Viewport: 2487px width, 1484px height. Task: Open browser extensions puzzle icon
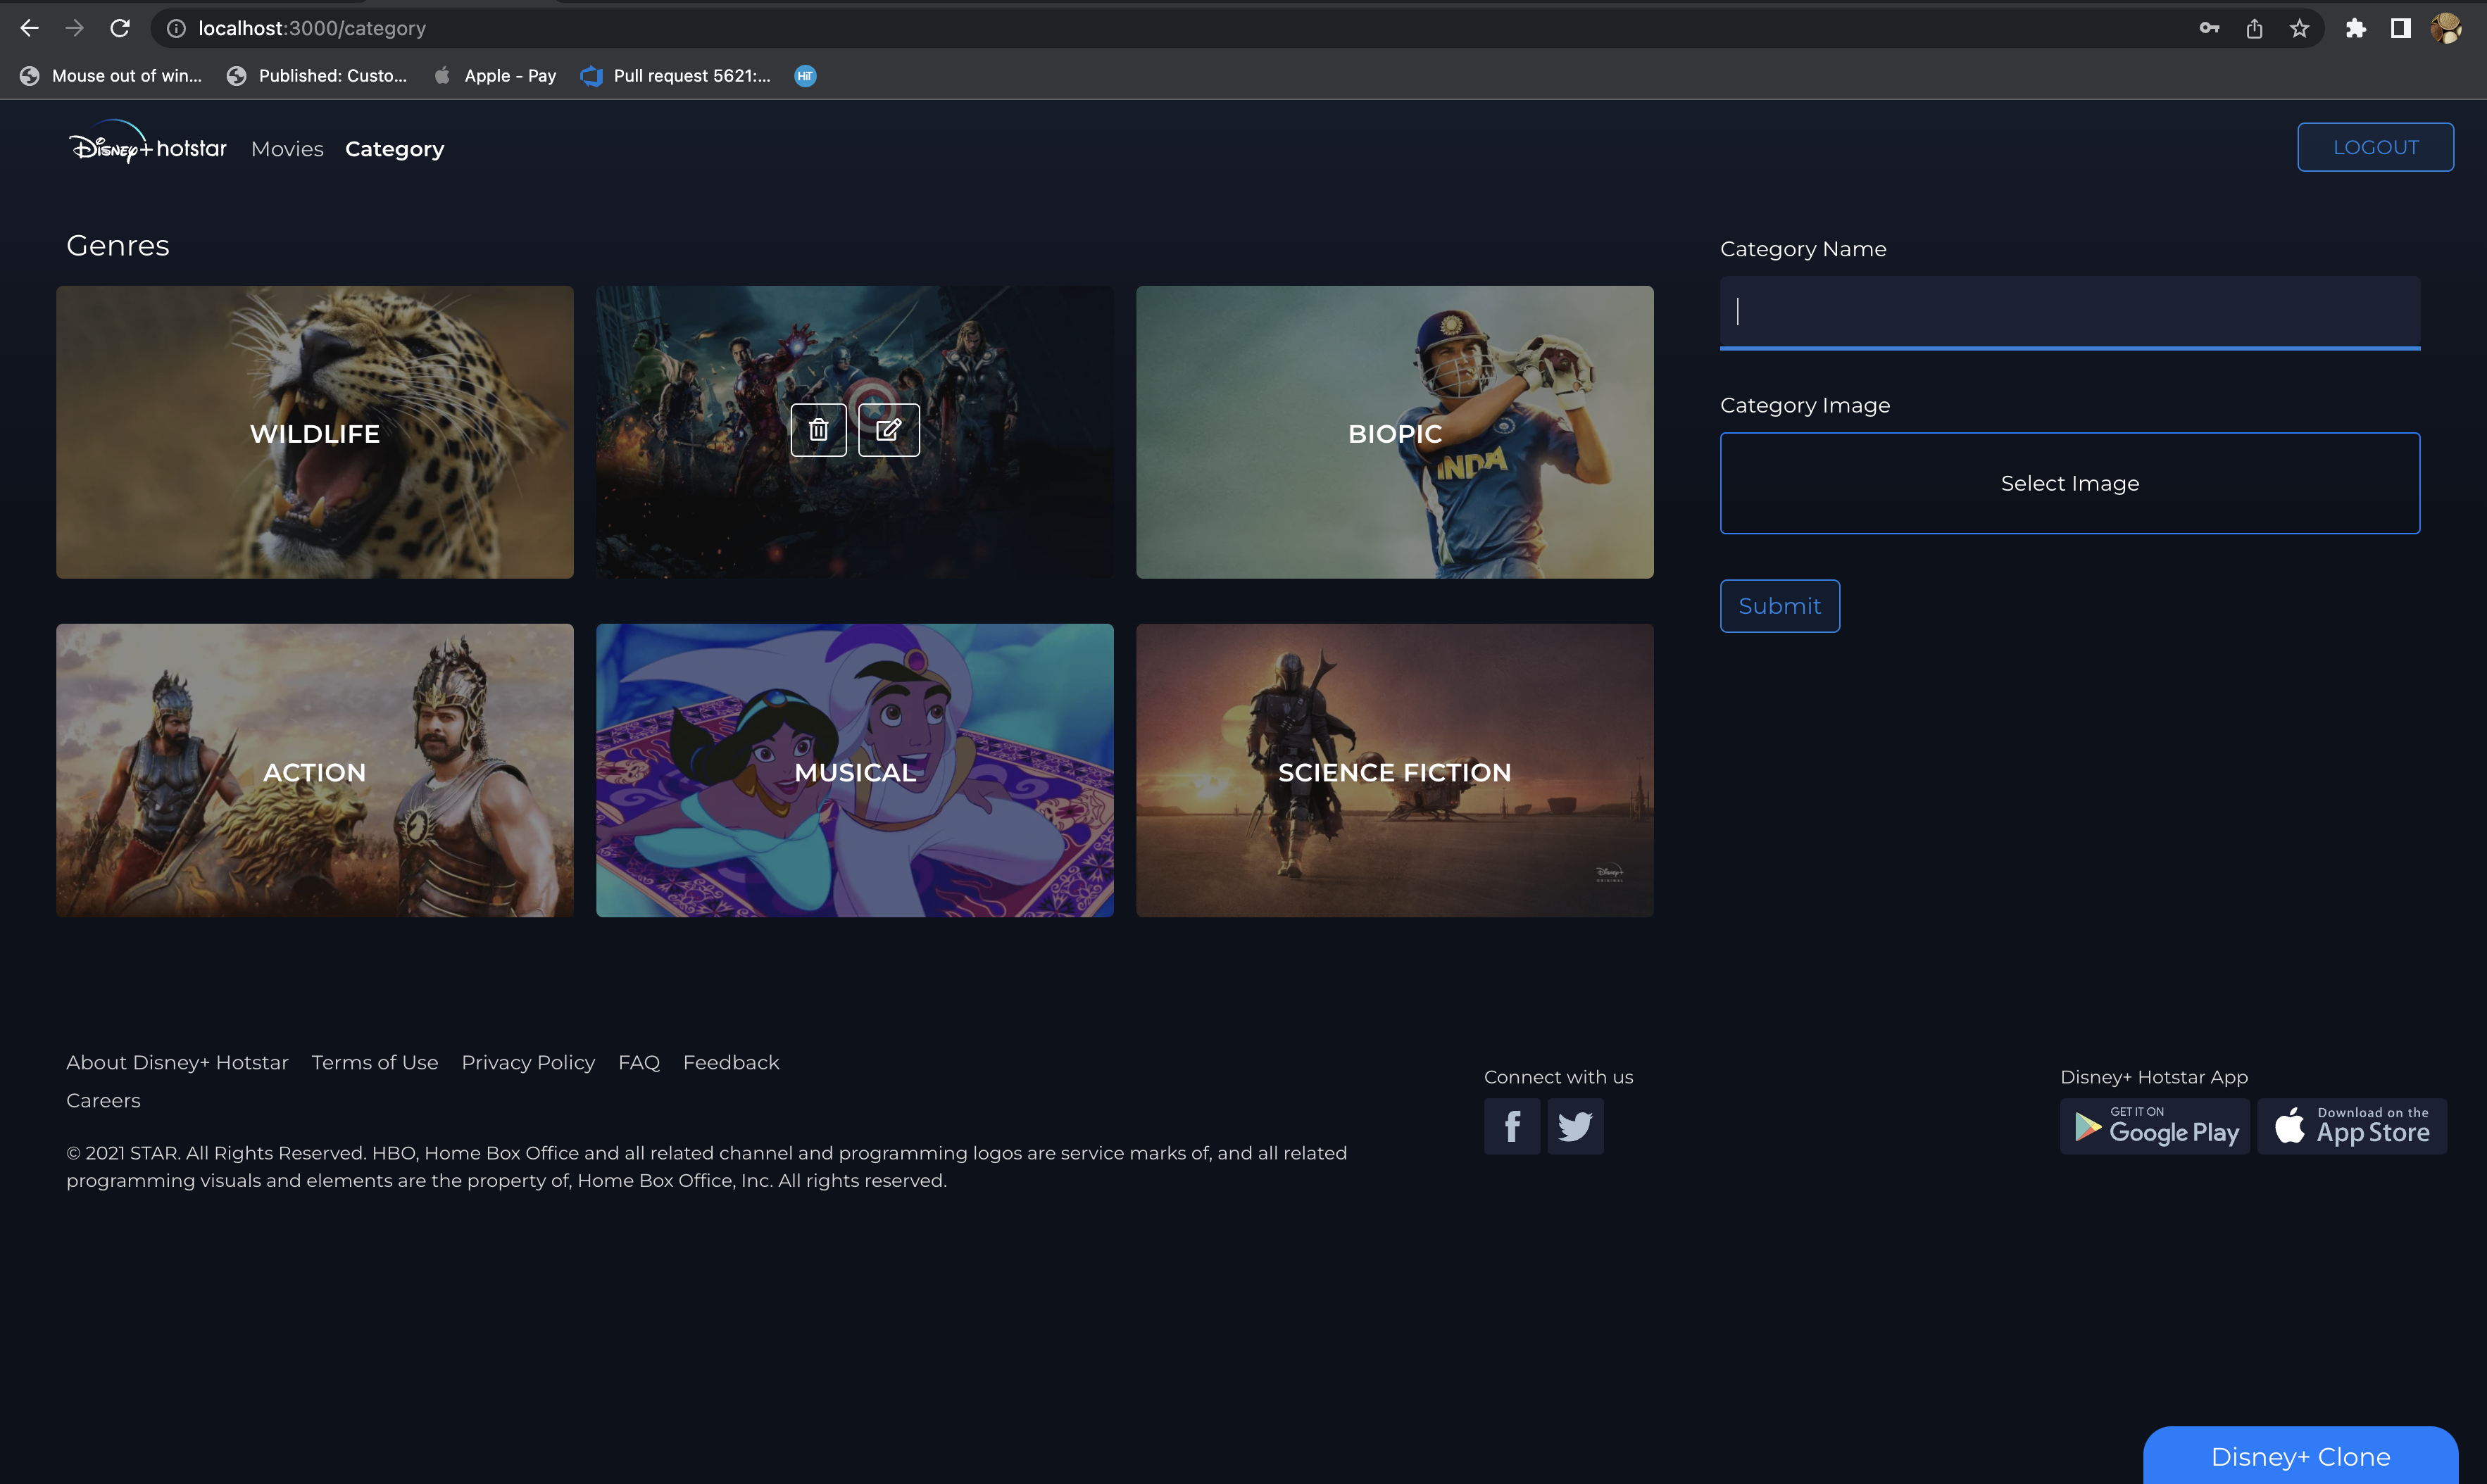coord(2355,28)
